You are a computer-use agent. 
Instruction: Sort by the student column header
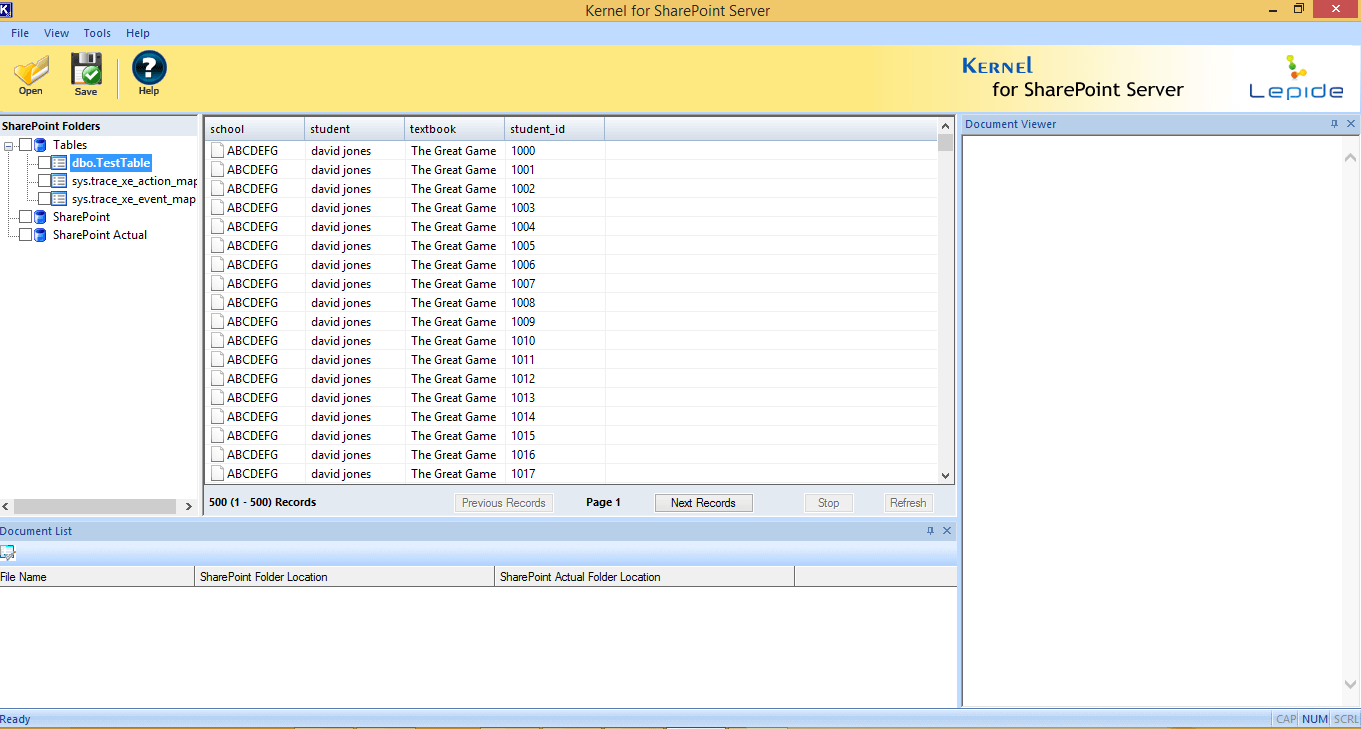click(355, 129)
